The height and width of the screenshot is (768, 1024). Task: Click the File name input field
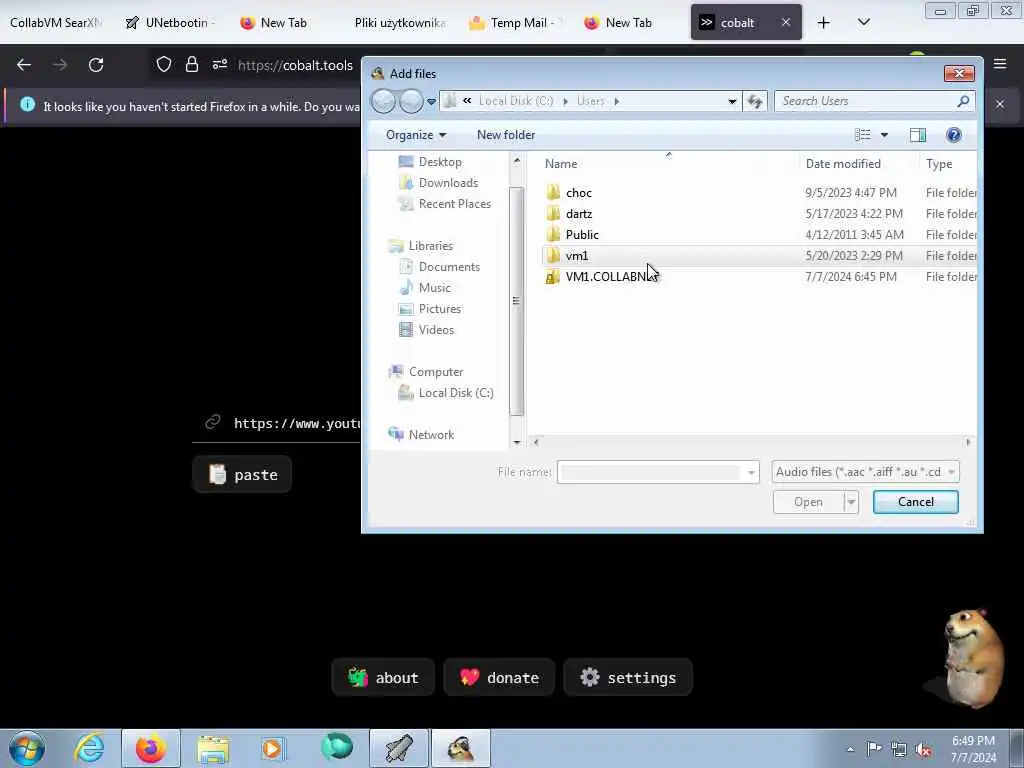click(x=651, y=472)
